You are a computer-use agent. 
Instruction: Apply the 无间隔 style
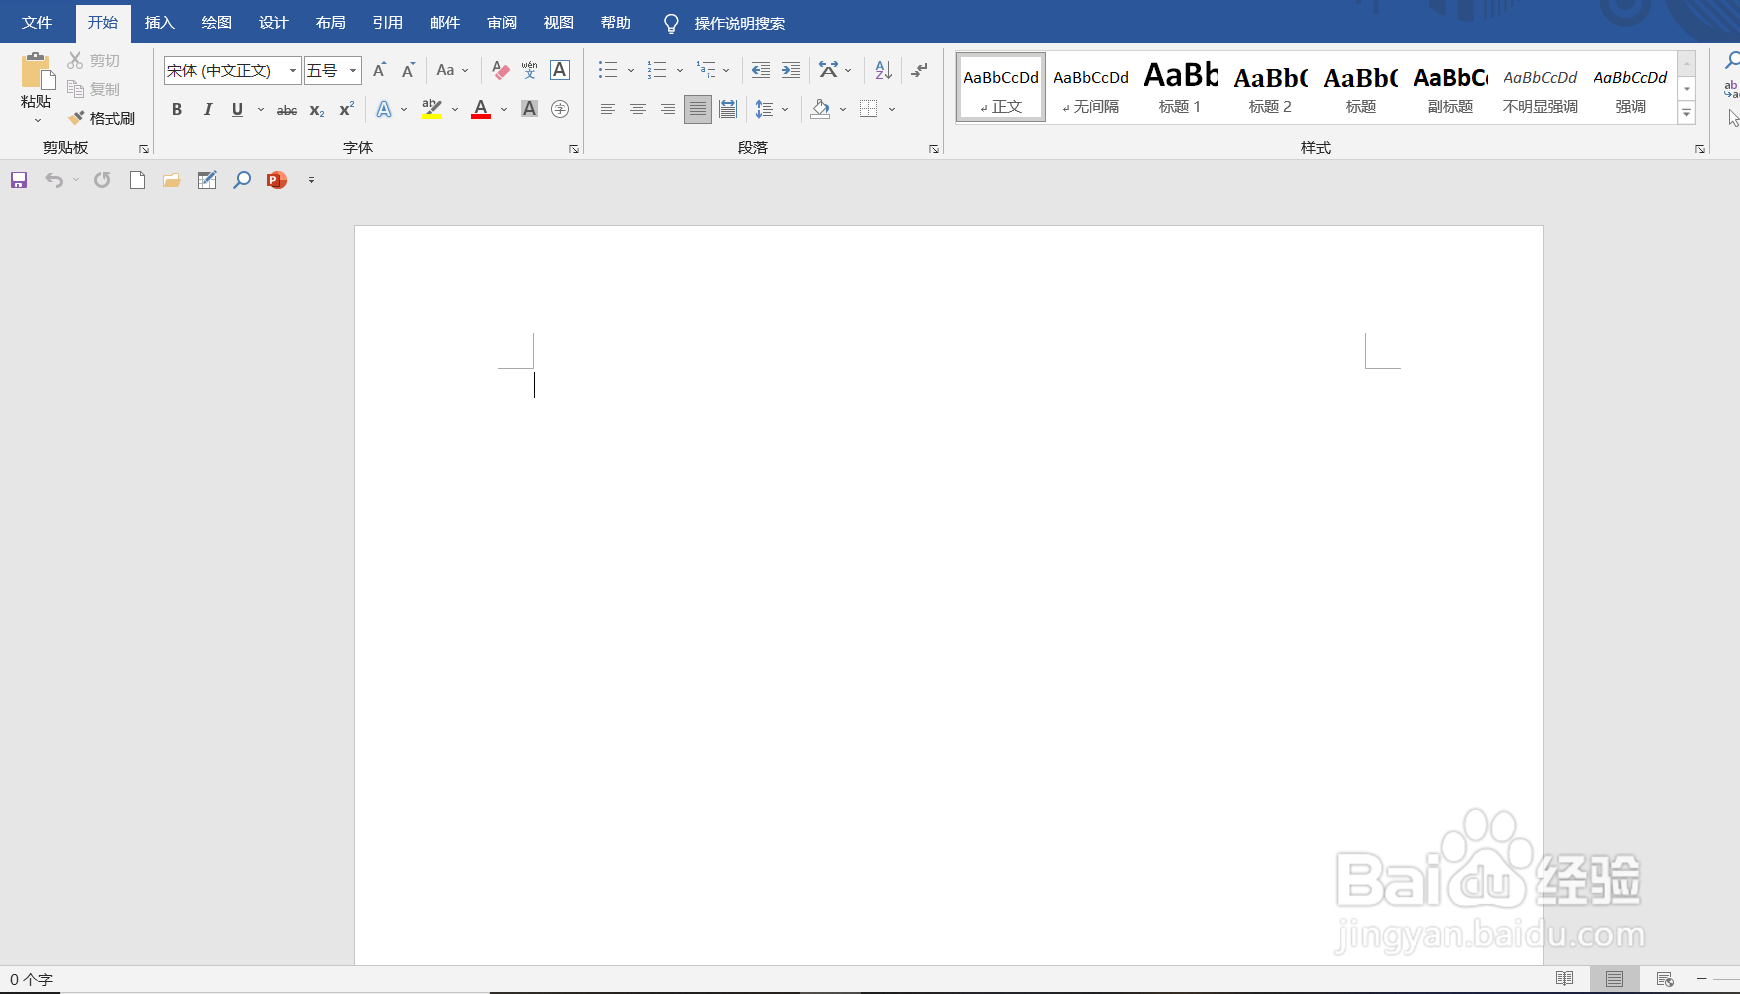click(1091, 88)
